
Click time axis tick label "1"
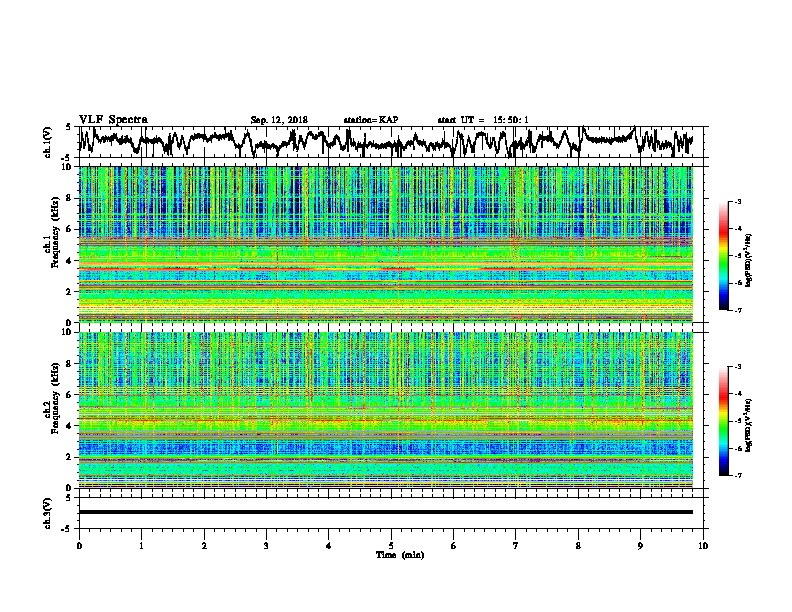[x=141, y=545]
